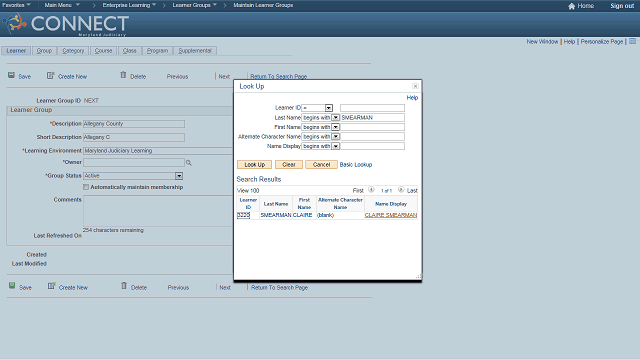Click the bottom Delete trash icon
The height and width of the screenshot is (360, 640).
tap(124, 286)
